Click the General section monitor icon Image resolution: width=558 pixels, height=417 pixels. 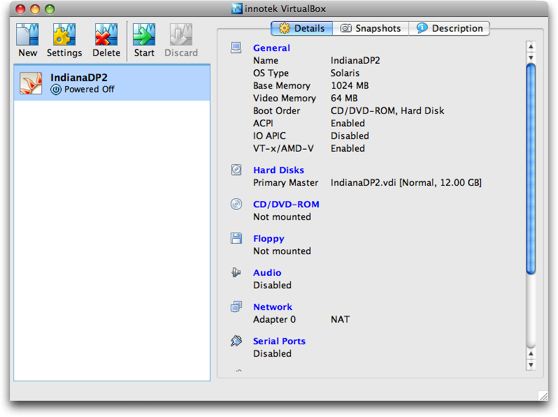point(236,48)
